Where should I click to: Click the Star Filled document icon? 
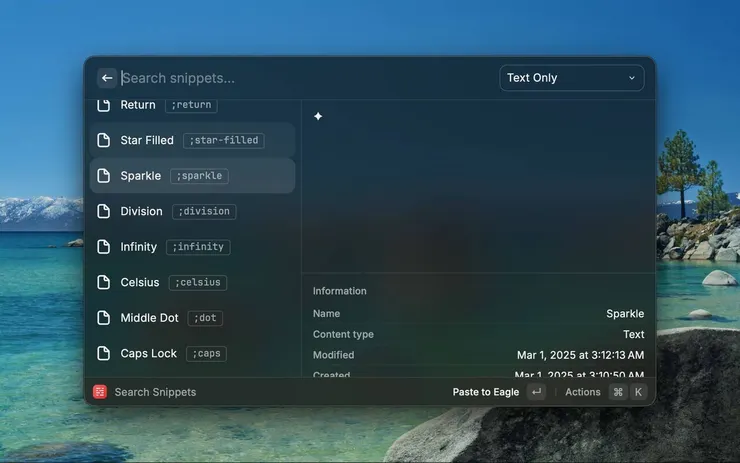(x=103, y=140)
